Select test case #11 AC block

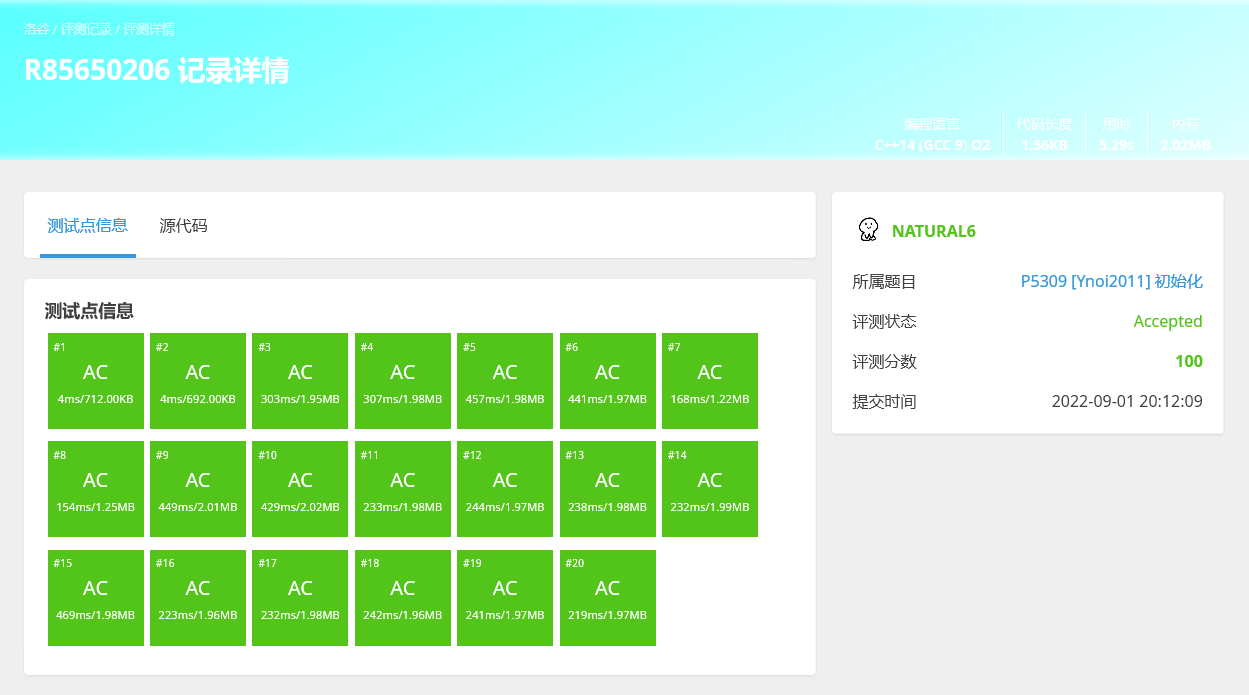(403, 489)
